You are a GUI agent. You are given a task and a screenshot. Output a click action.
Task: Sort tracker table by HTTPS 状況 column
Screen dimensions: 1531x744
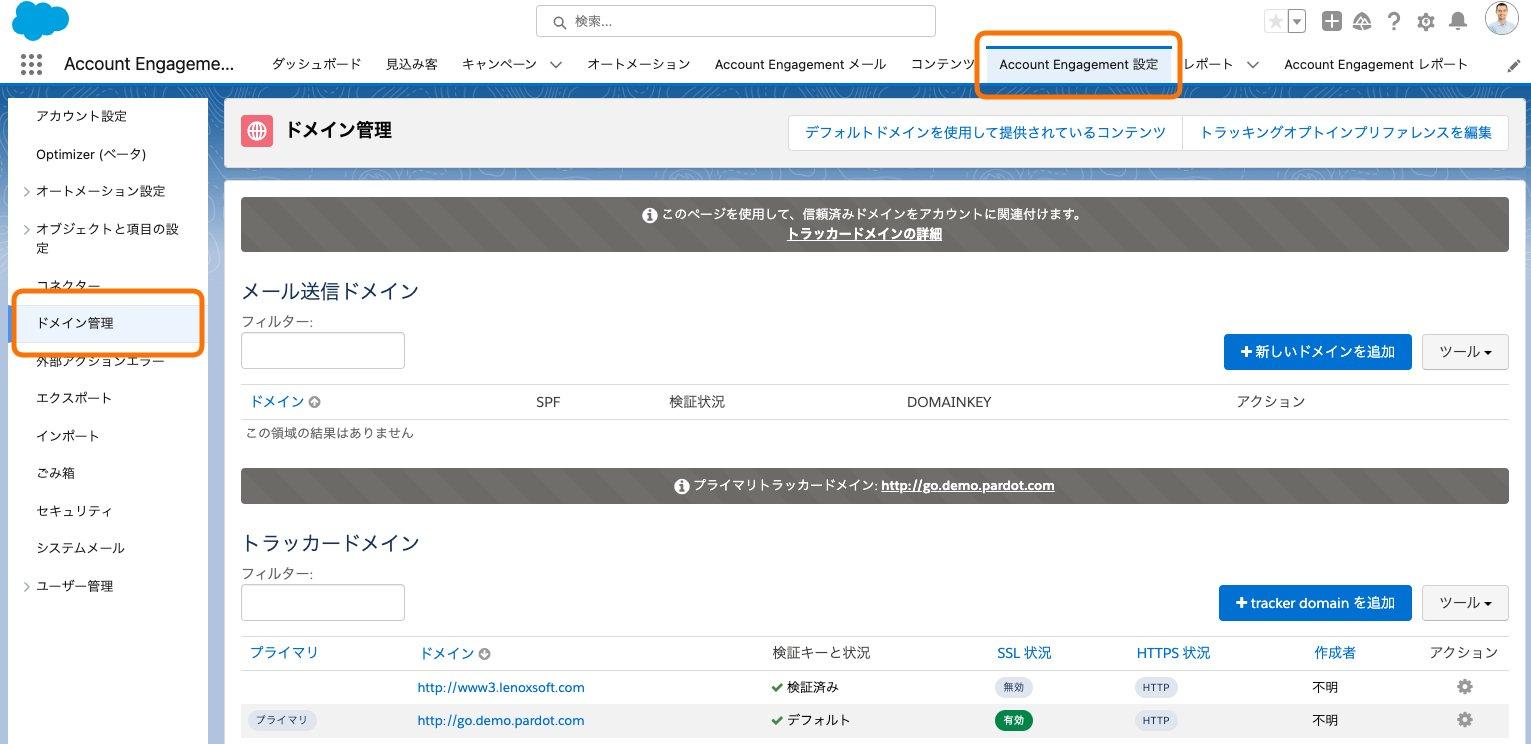tap(1173, 653)
